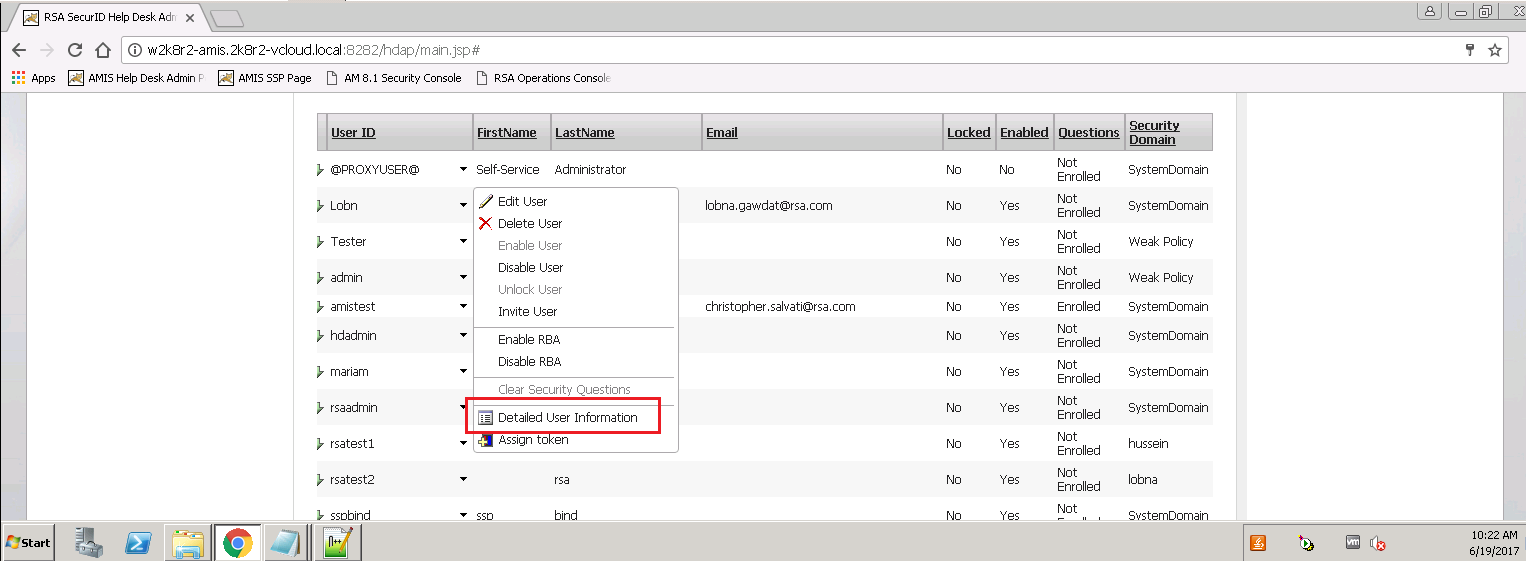The image size is (1526, 561).
Task: Open AM 8.1 Security Console bookmark
Action: click(394, 78)
